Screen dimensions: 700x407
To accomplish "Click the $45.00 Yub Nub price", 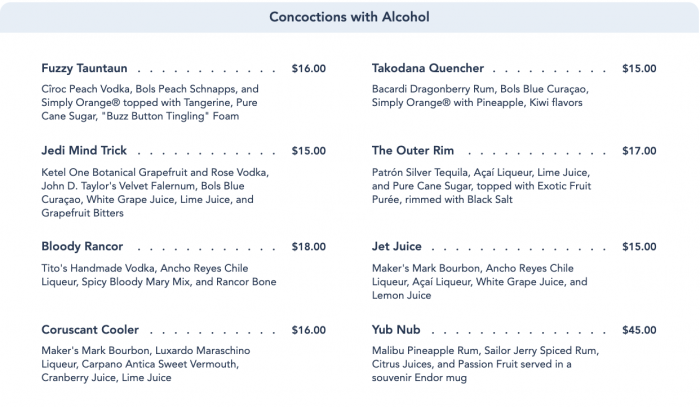I will (x=639, y=330).
